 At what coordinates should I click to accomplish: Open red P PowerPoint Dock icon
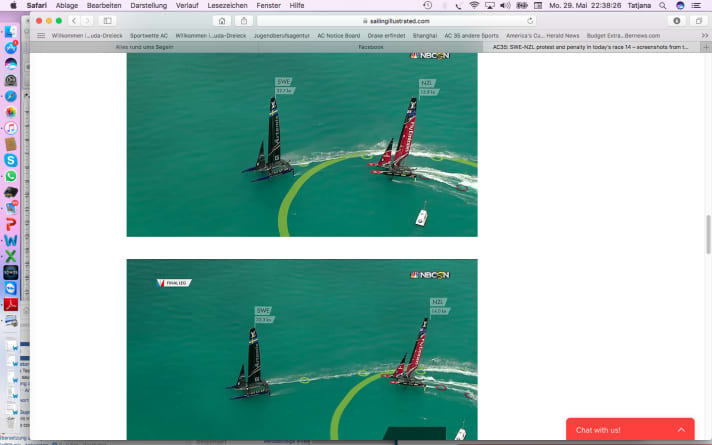coord(10,224)
